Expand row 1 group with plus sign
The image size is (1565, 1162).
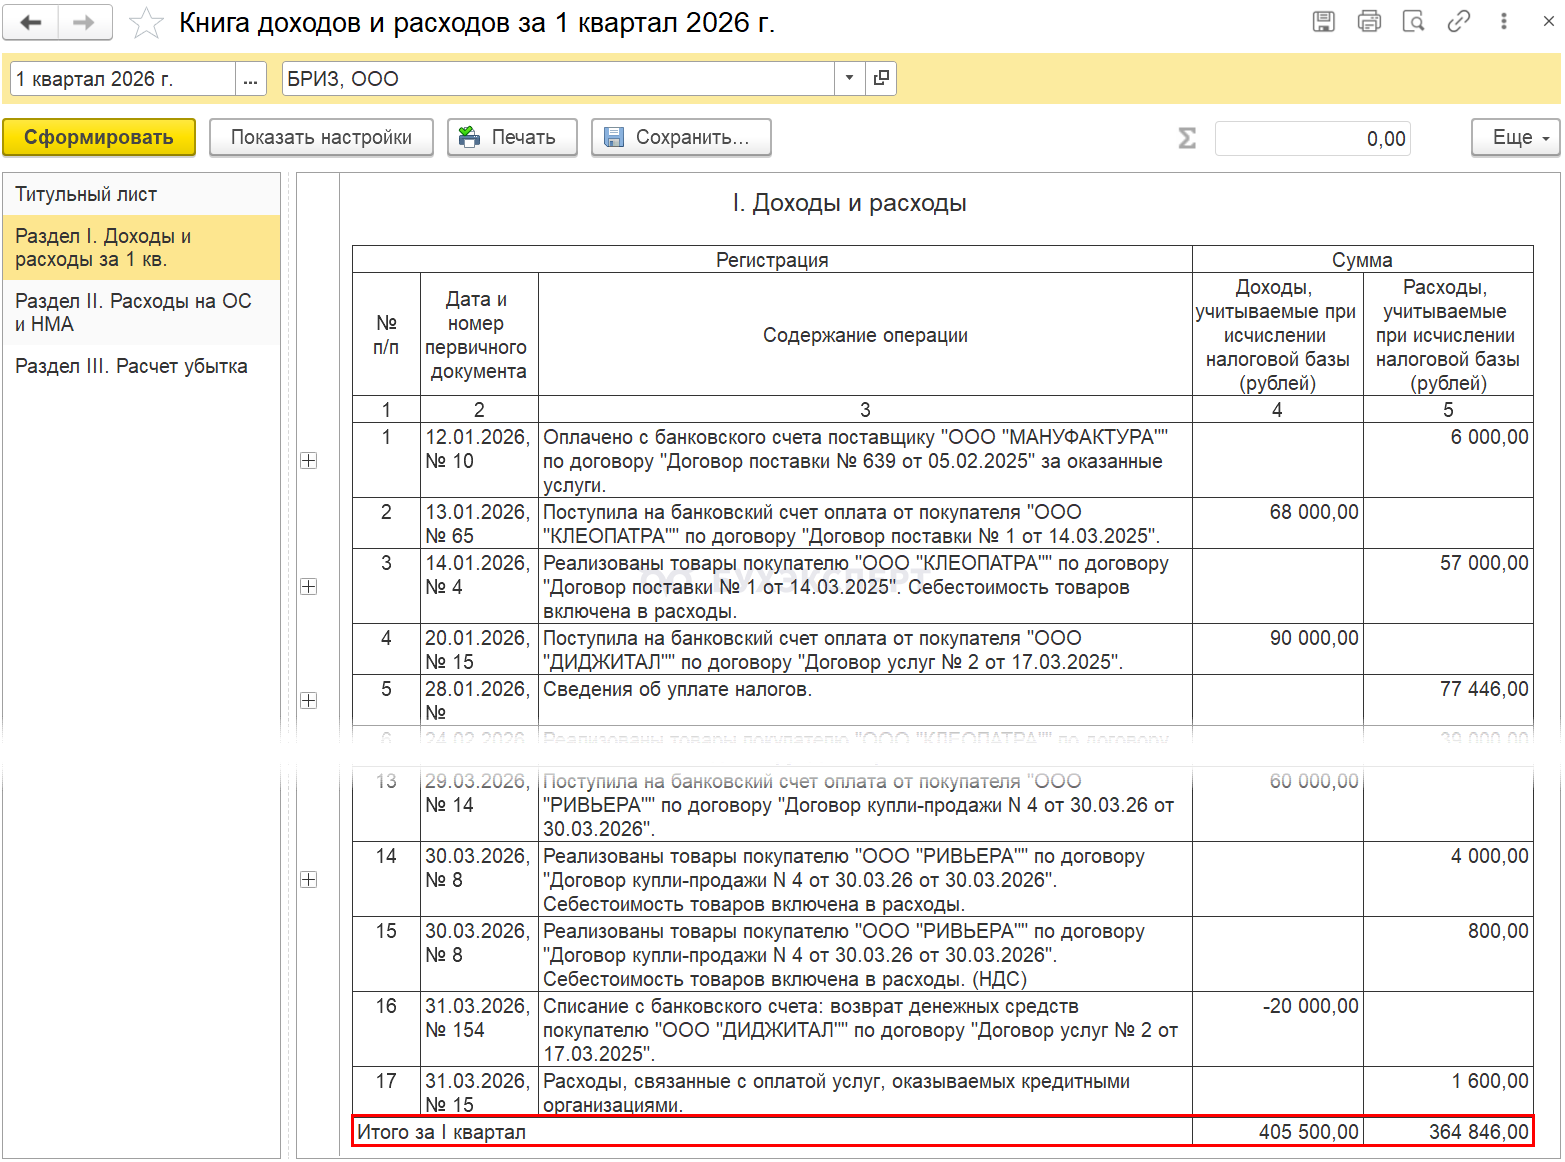tap(309, 461)
